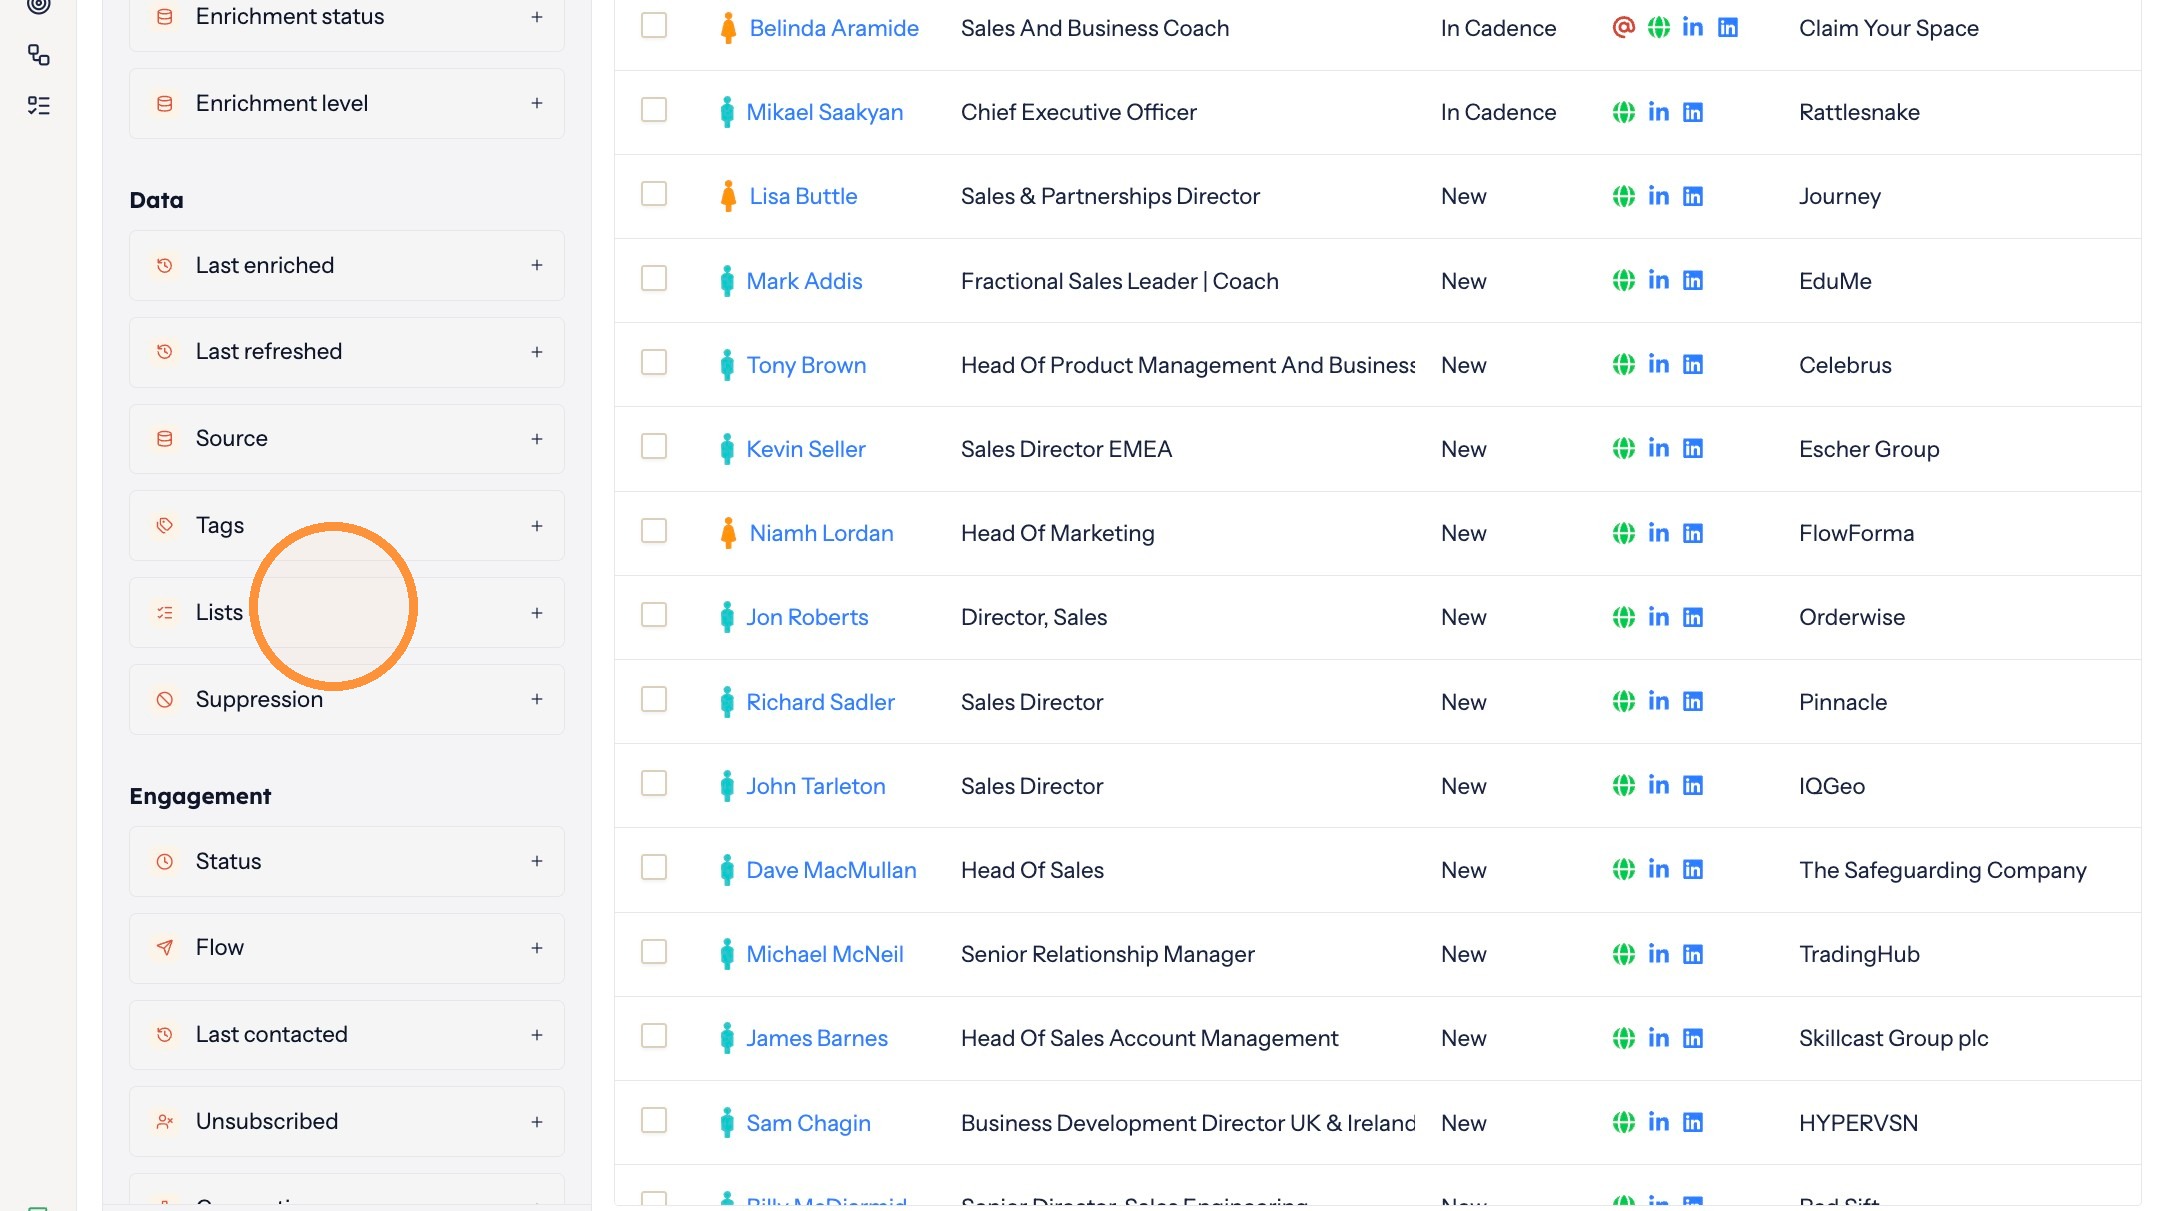Image resolution: width=2168 pixels, height=1211 pixels.
Task: Select the checkbox for Richard Sadler
Action: [x=654, y=699]
